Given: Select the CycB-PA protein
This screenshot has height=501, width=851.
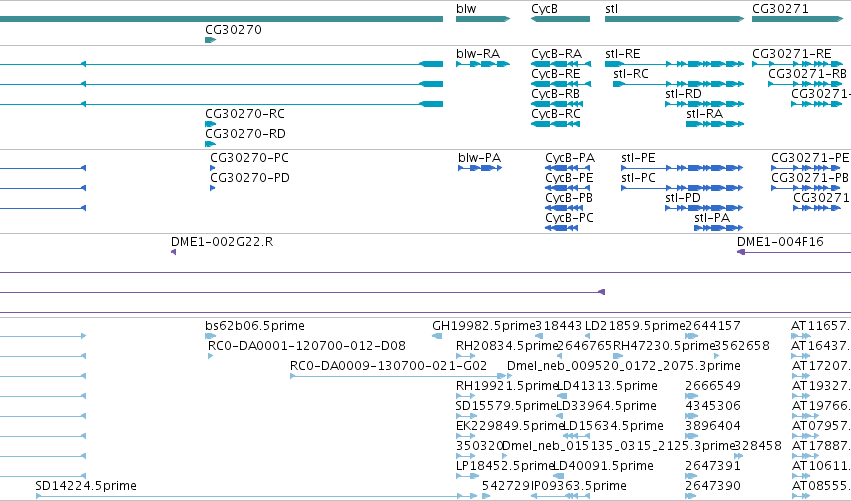Looking at the screenshot, I should pos(568,168).
